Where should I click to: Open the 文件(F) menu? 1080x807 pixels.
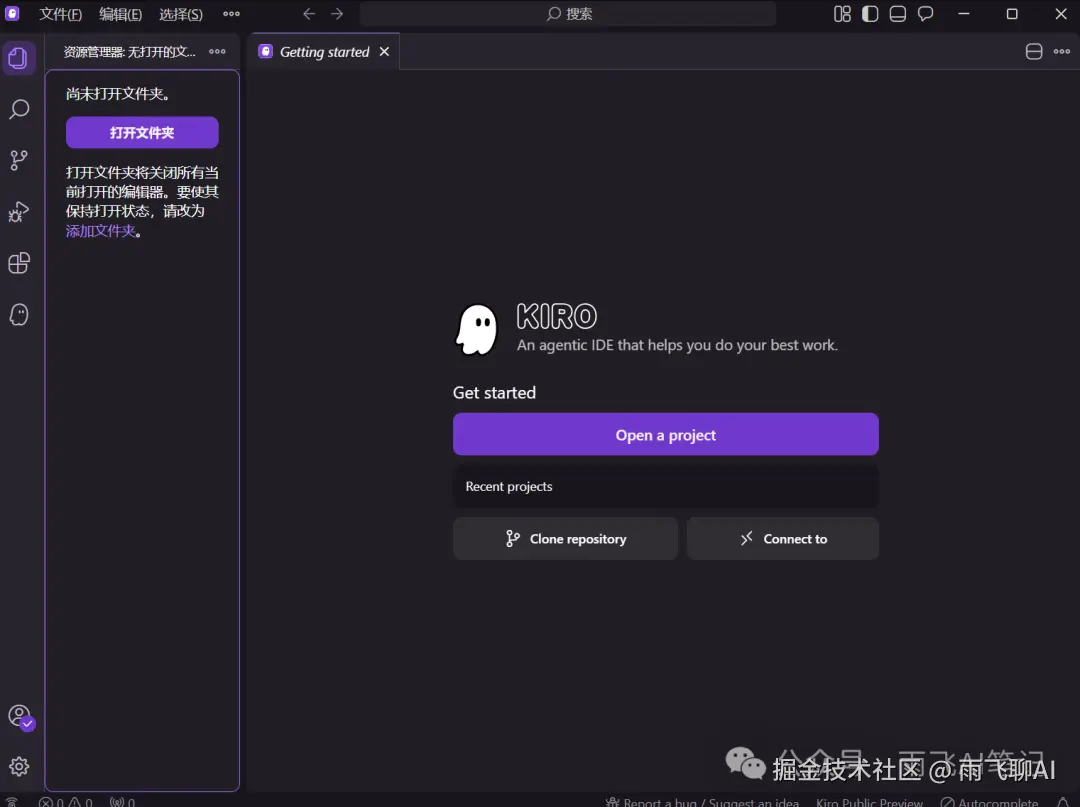(61, 14)
